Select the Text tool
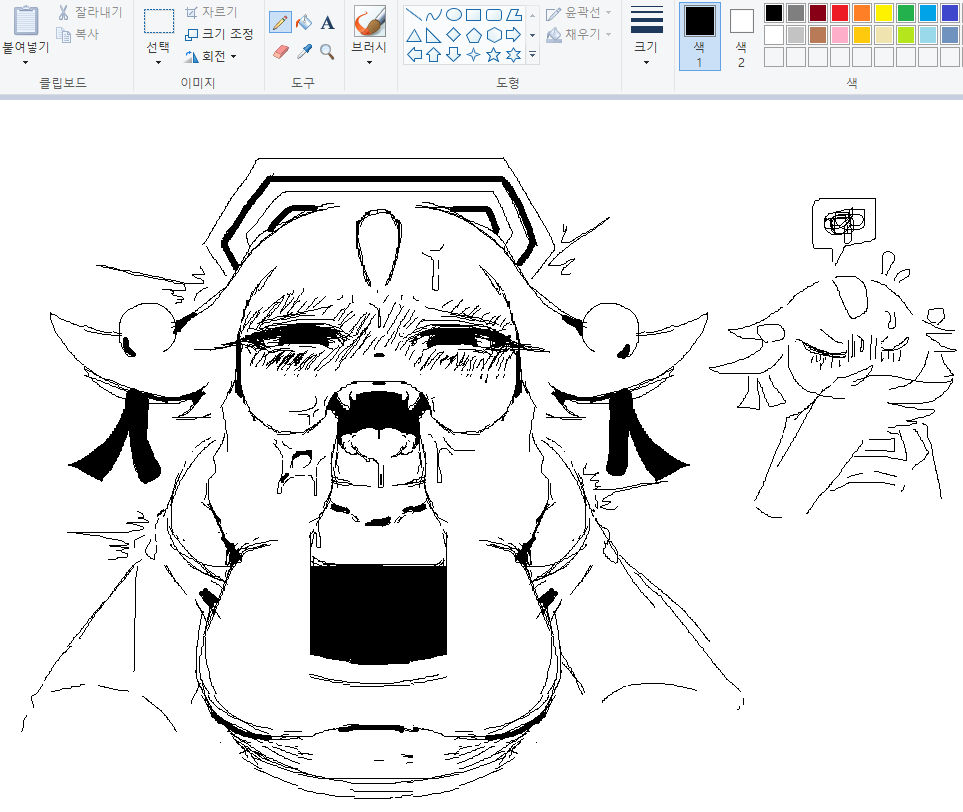Screen dimensions: 963x812 (327, 23)
